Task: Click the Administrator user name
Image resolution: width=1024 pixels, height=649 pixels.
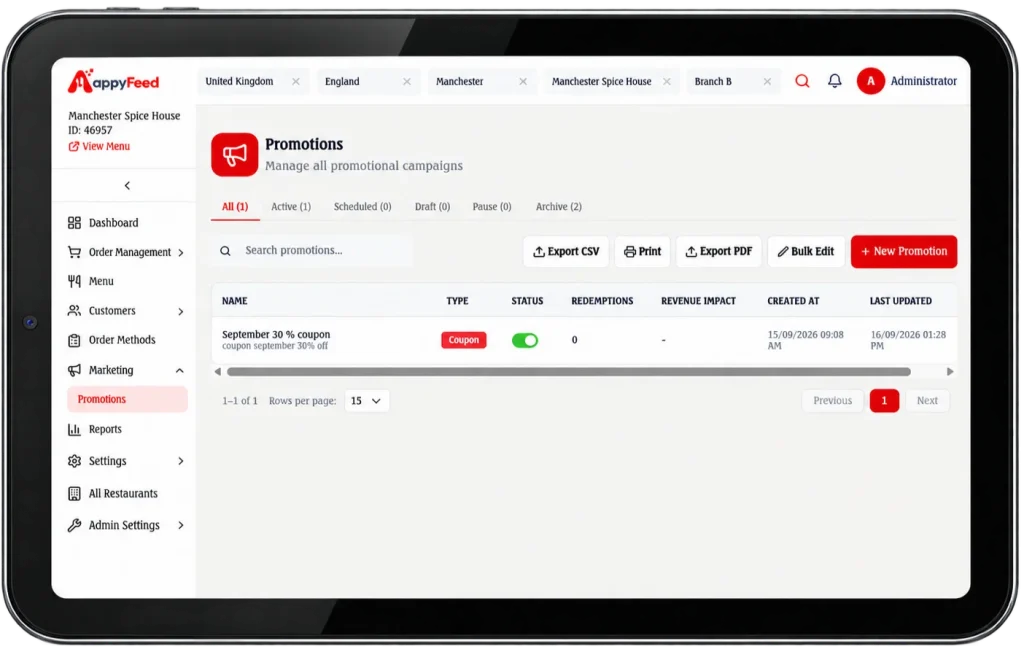Action: pos(923,81)
